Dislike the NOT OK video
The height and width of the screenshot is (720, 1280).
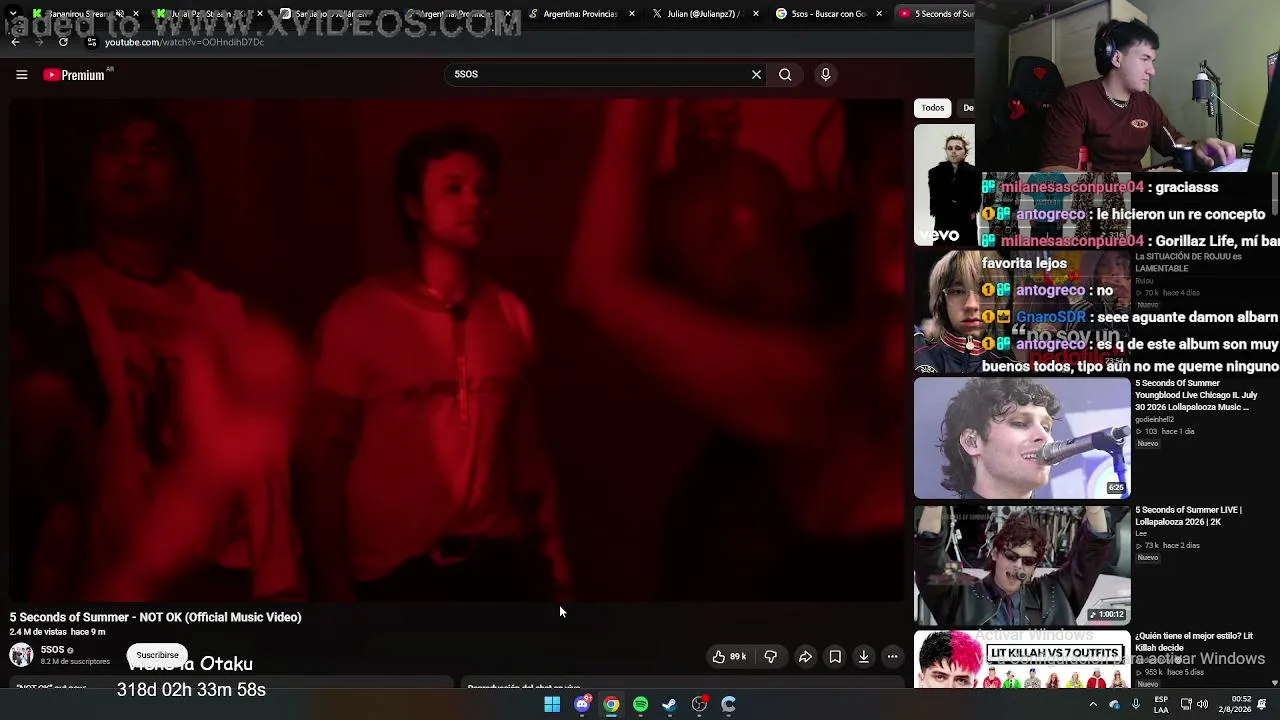770,657
